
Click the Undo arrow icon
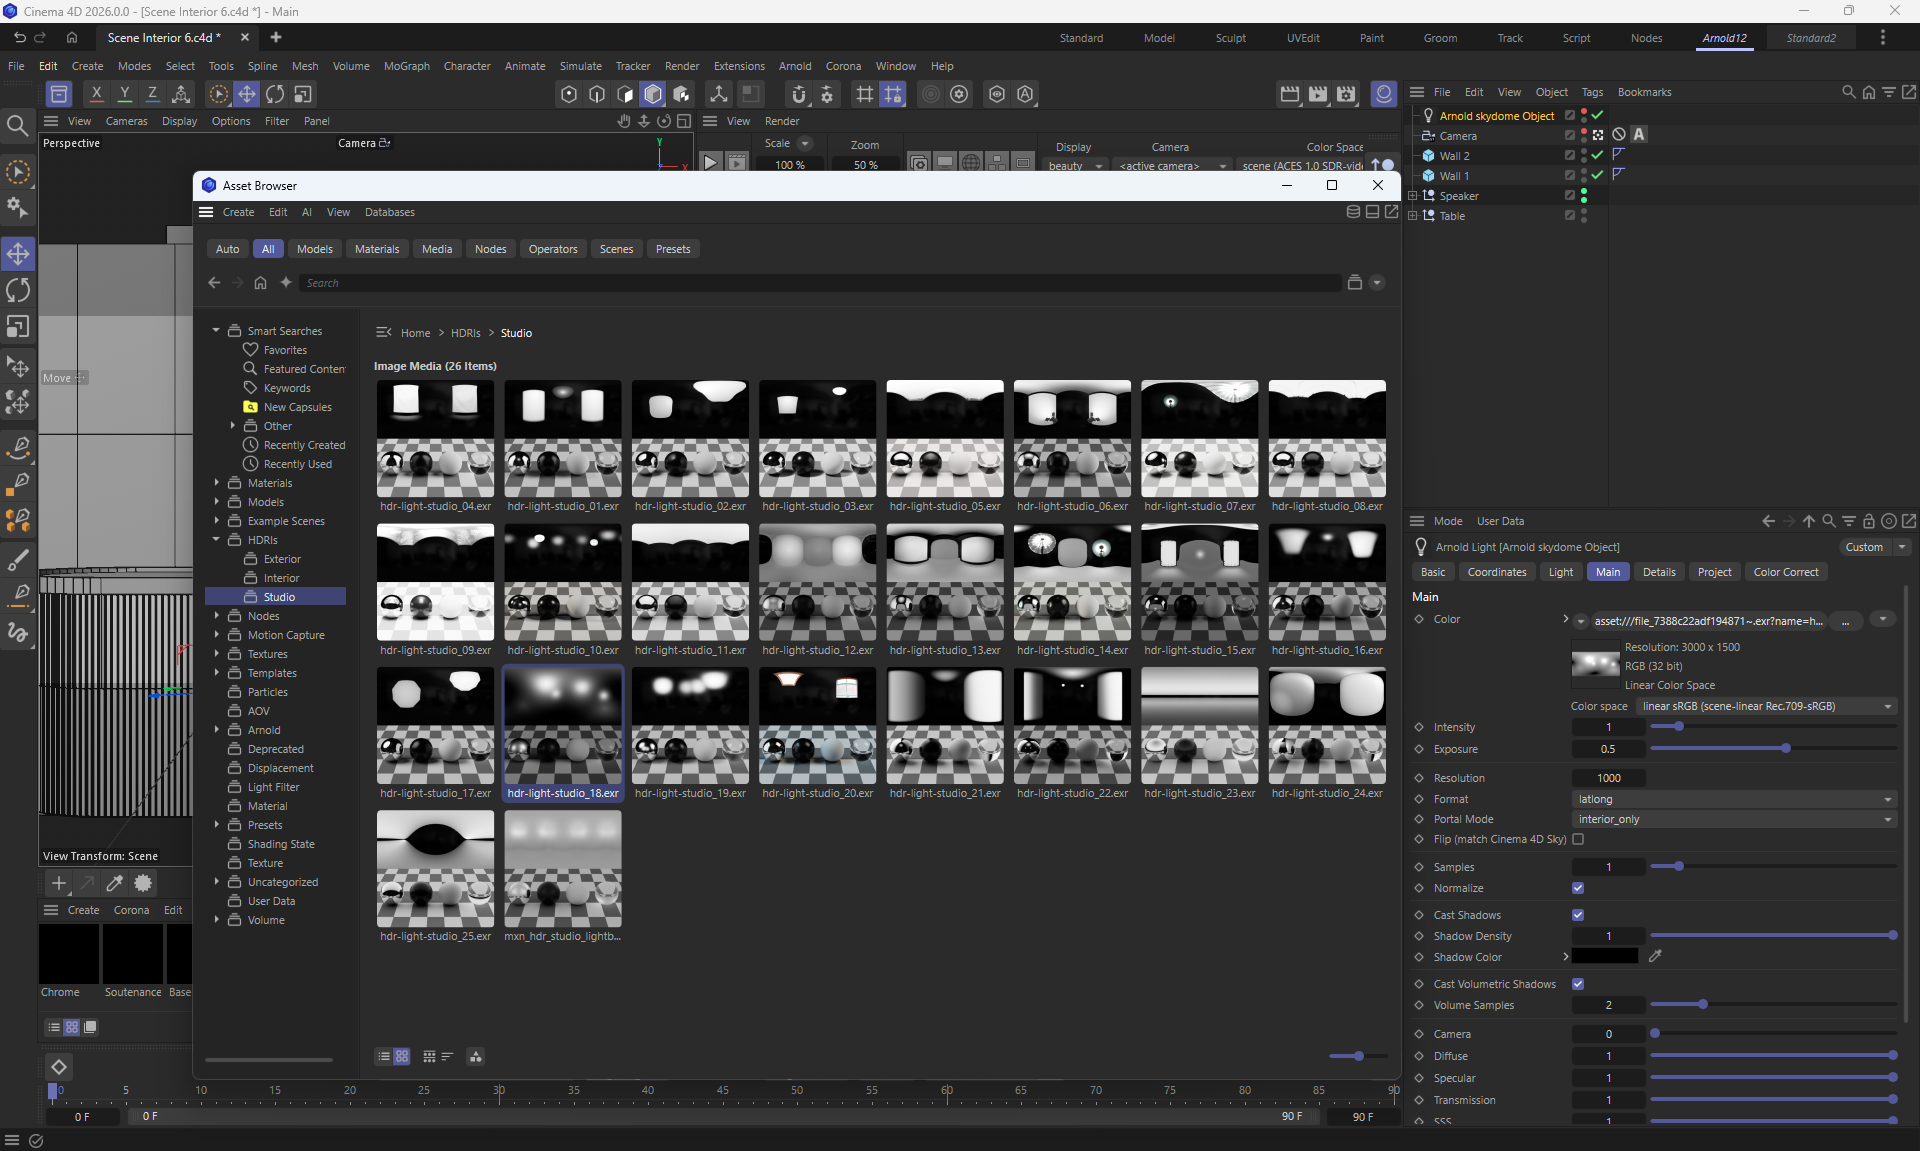point(19,37)
